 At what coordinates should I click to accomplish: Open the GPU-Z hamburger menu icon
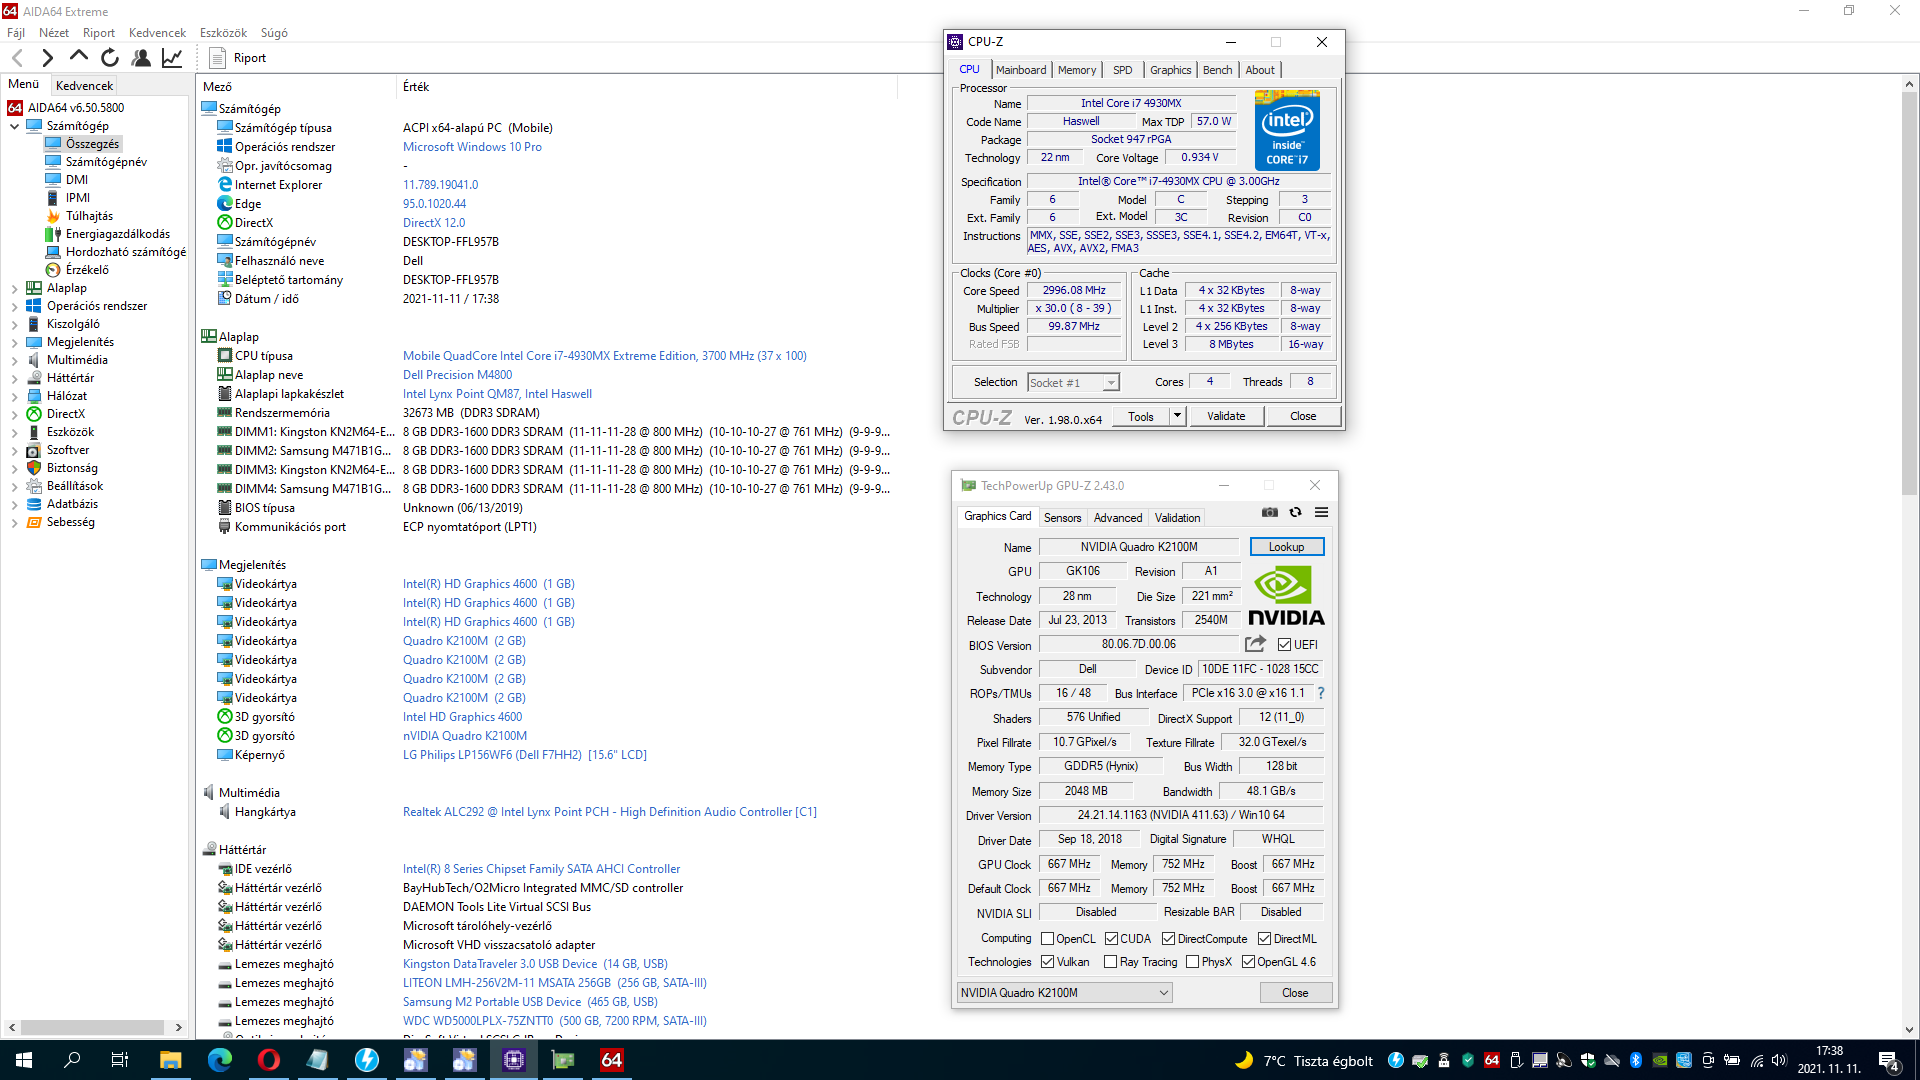pos(1322,512)
